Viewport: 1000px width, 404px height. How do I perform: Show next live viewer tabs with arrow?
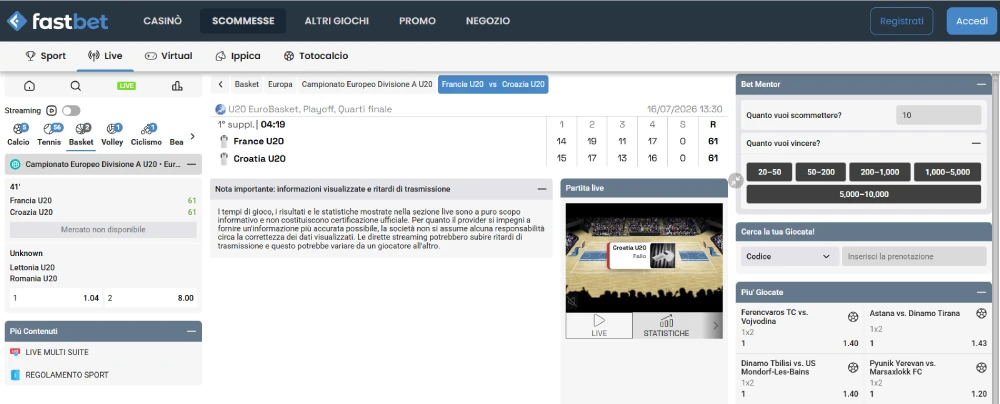point(715,325)
